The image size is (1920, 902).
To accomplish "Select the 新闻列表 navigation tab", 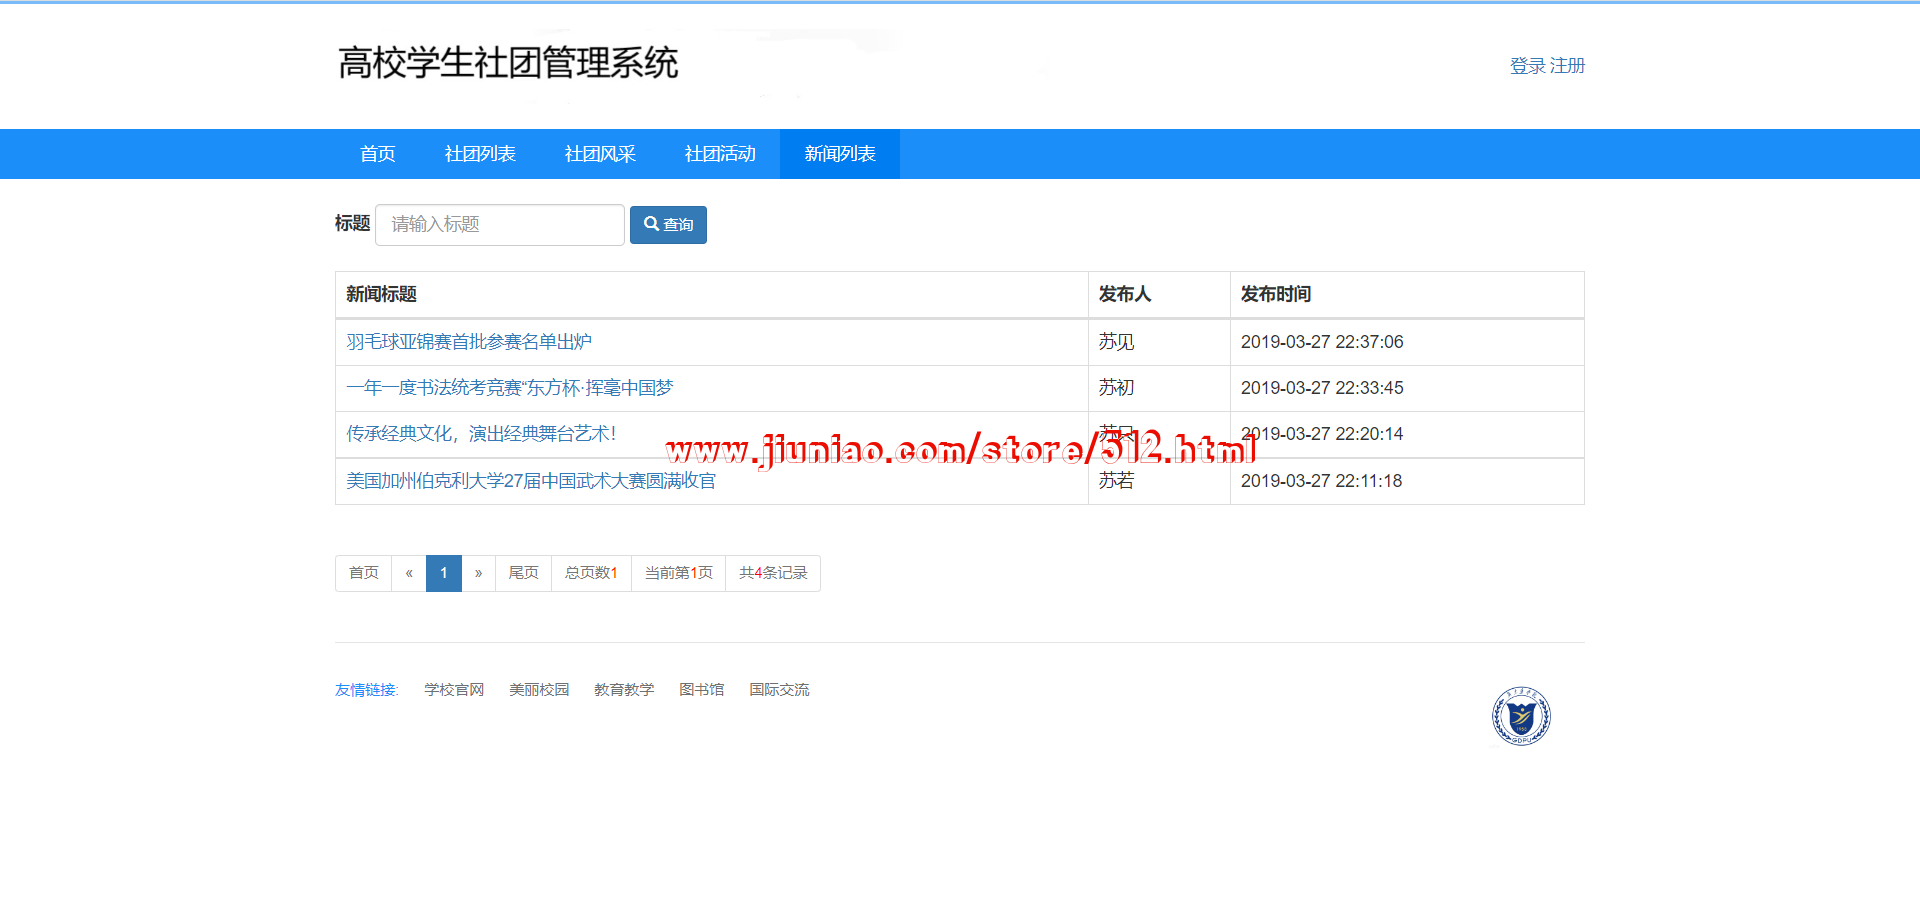I will tap(840, 154).
